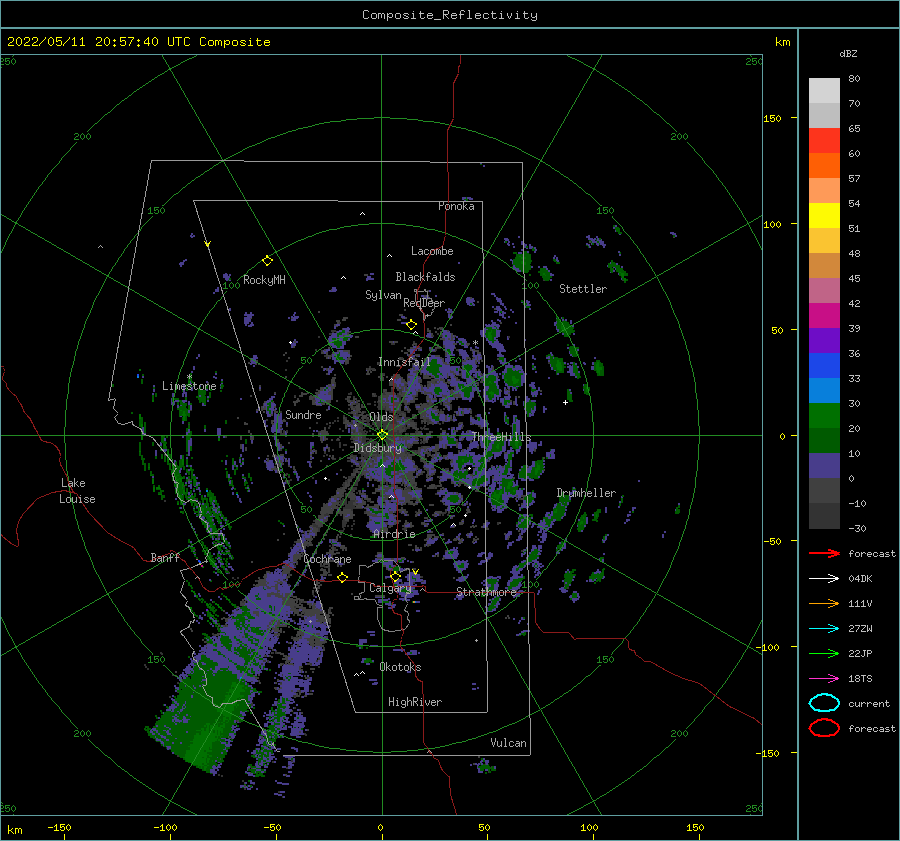Viewport: 900px width, 841px height.
Task: Click the red forecast ellipse icon
Action: point(824,728)
